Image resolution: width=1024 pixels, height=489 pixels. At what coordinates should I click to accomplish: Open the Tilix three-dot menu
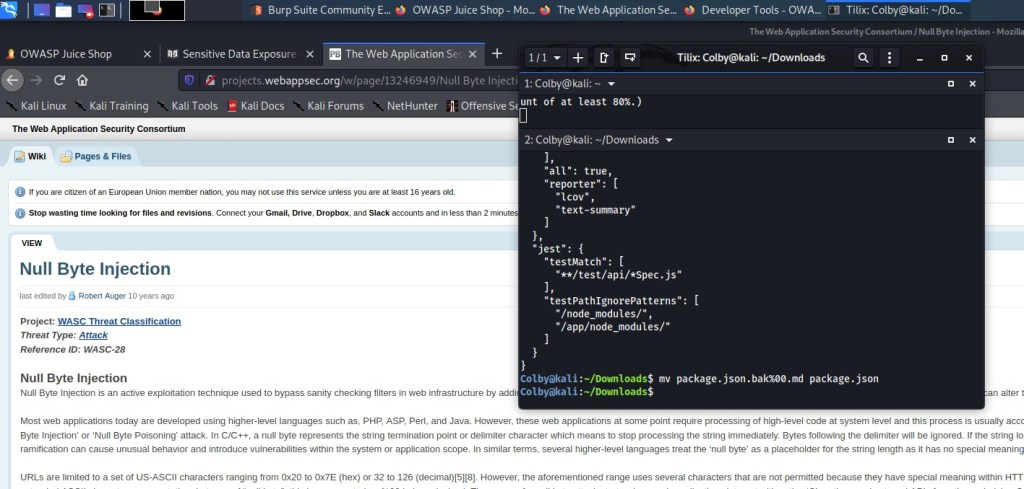click(890, 58)
